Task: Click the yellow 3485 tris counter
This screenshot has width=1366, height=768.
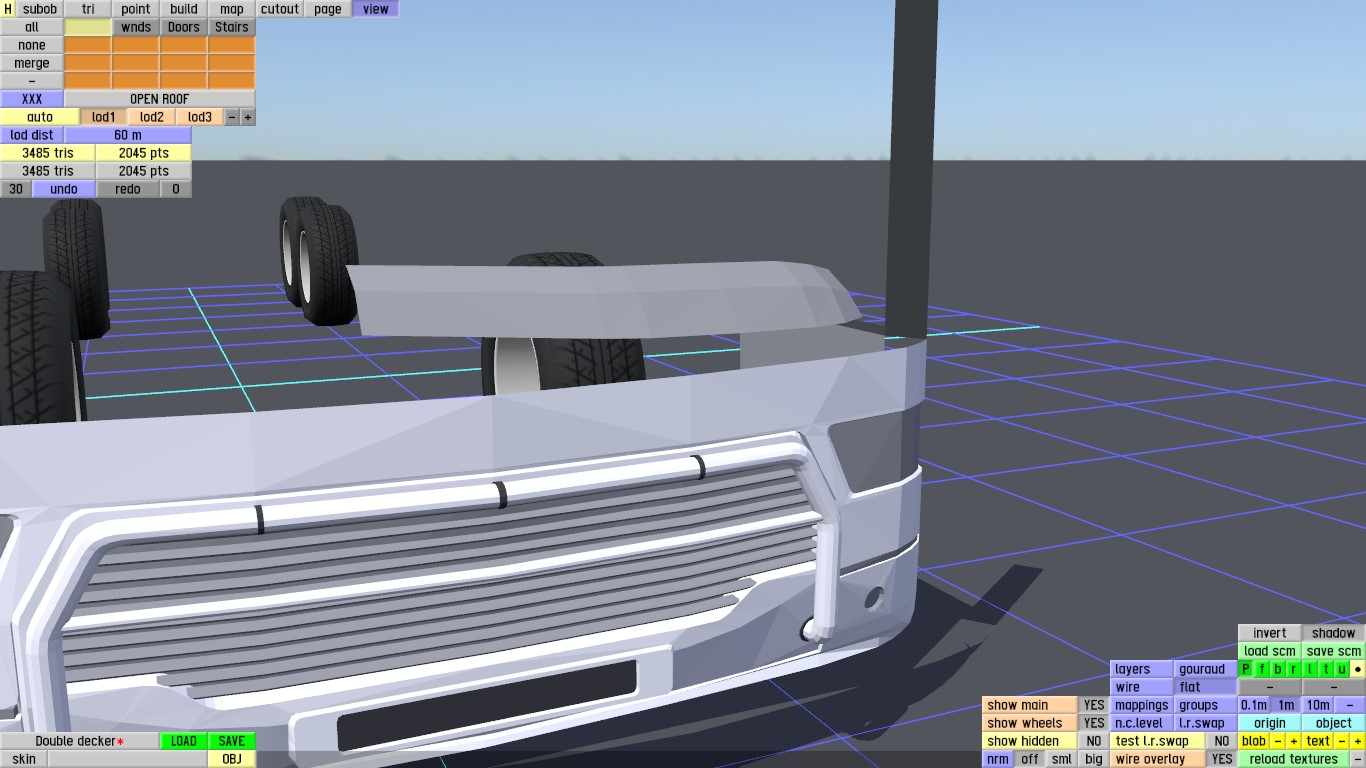Action: click(x=48, y=153)
